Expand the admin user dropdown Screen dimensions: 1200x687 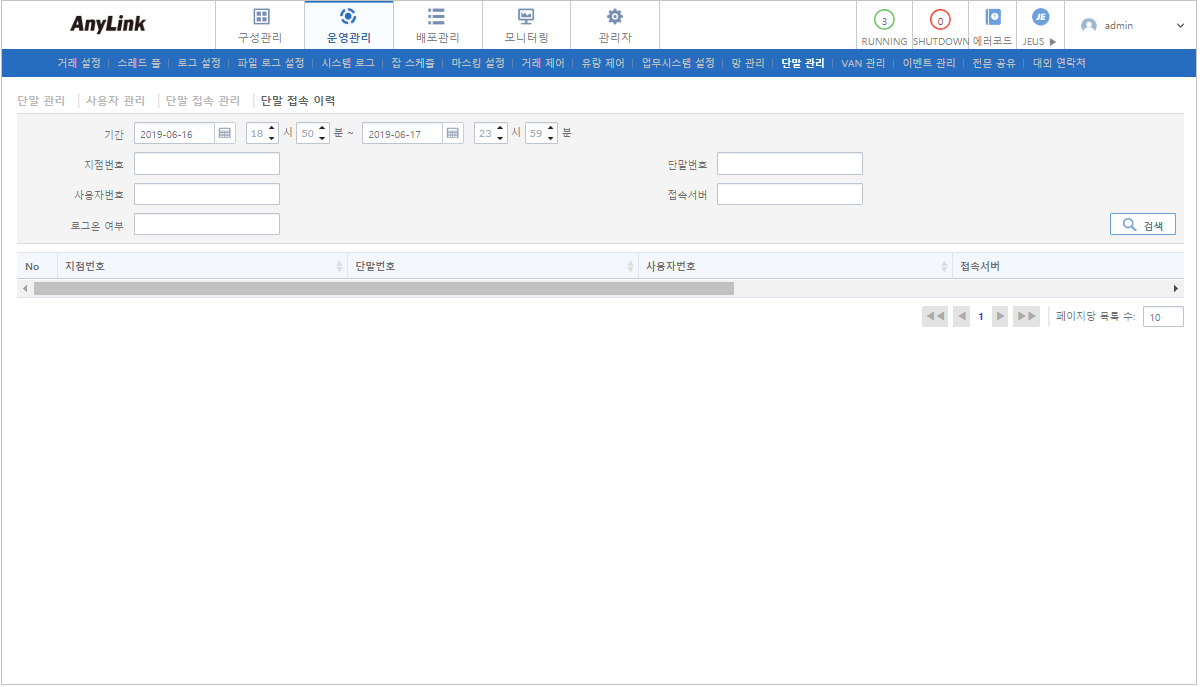(x=1180, y=25)
